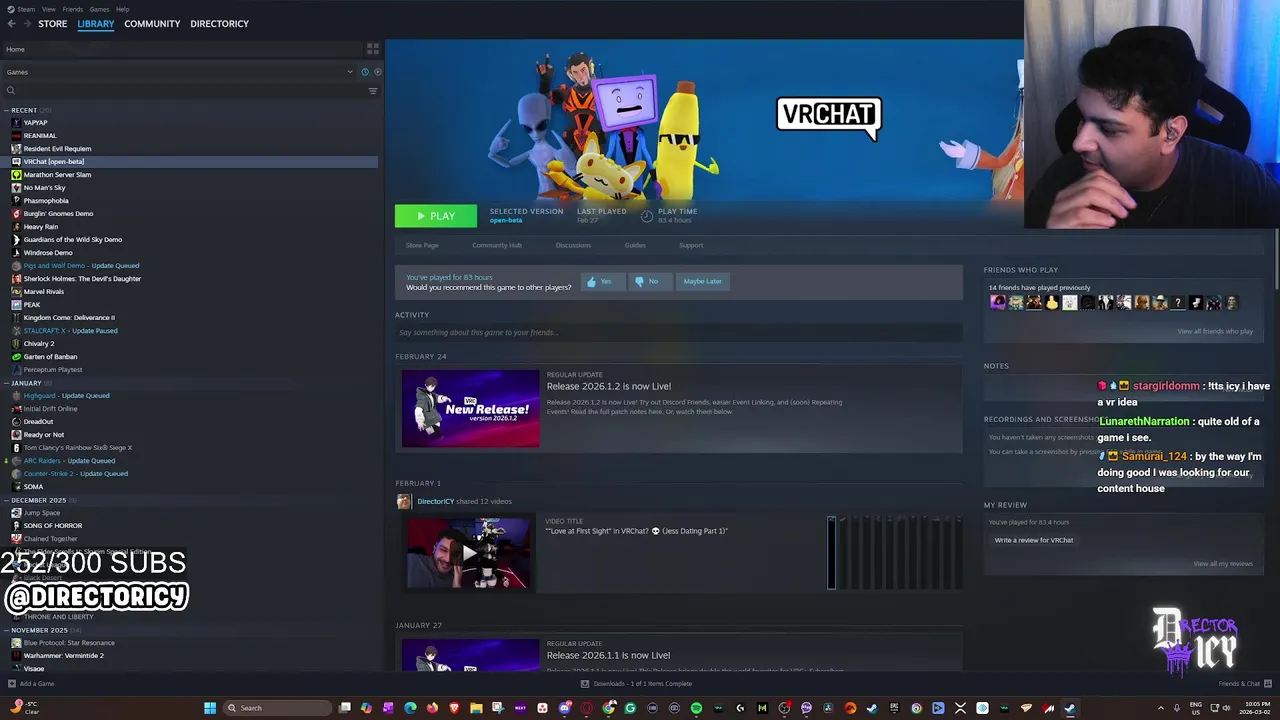Play the Love at First Sight video
The image size is (1280, 720).
(x=467, y=552)
